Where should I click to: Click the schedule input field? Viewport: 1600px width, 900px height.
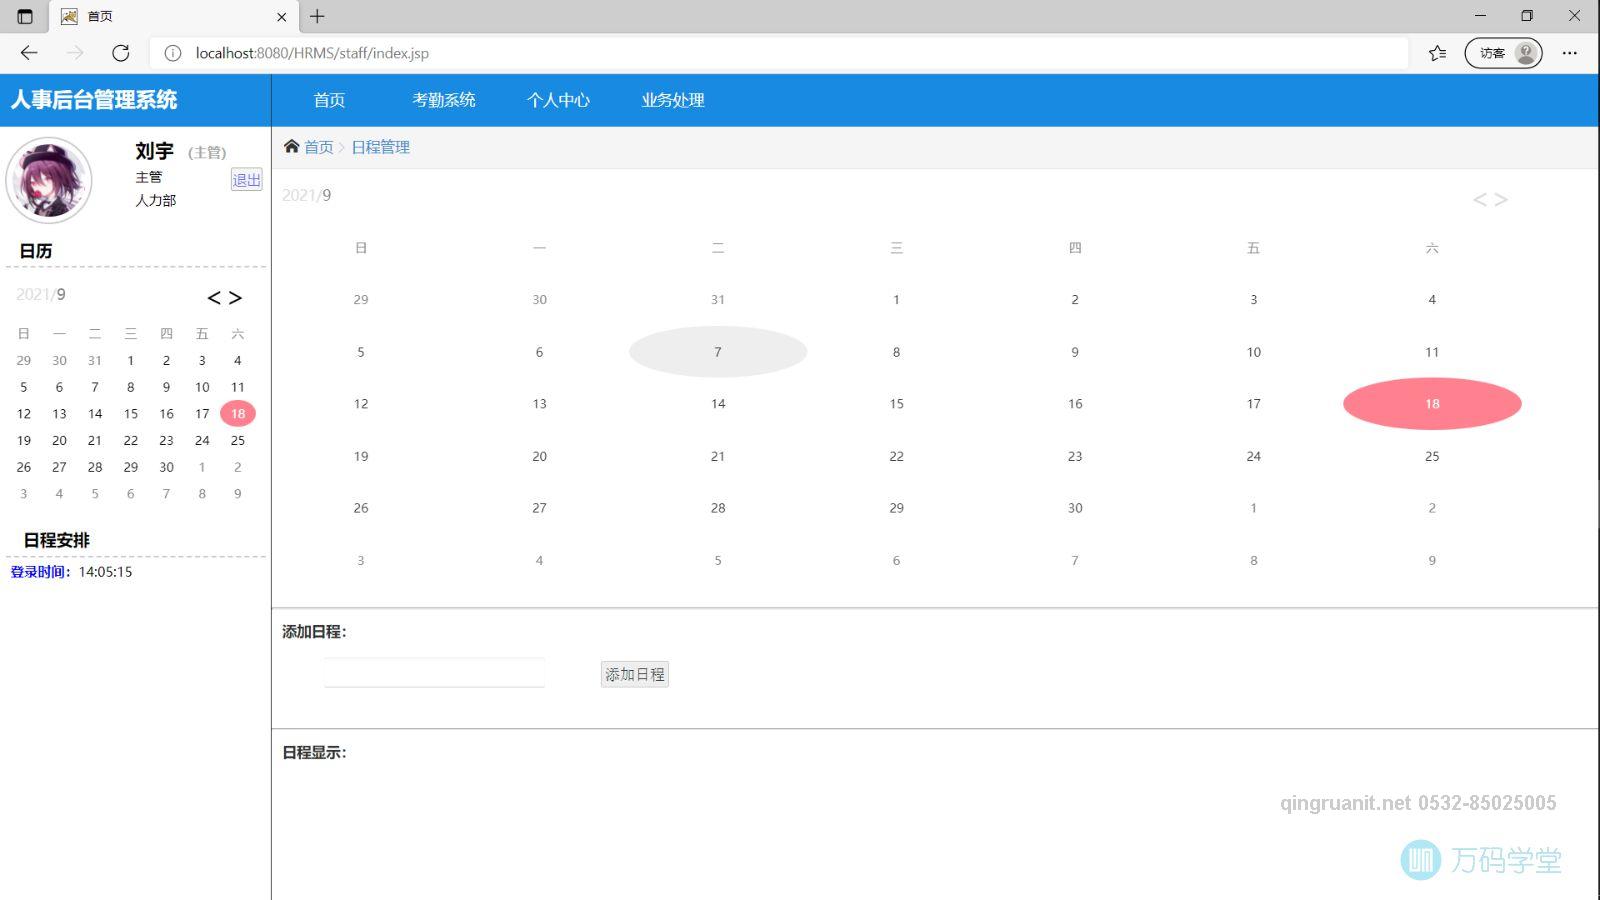click(433, 671)
